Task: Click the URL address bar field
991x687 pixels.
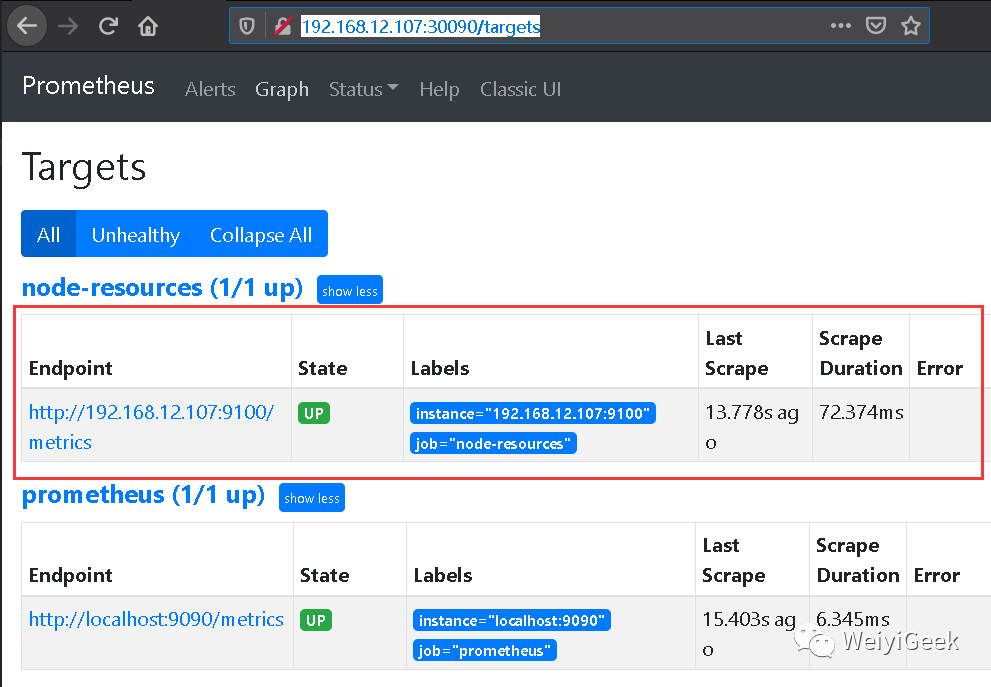Action: point(579,26)
